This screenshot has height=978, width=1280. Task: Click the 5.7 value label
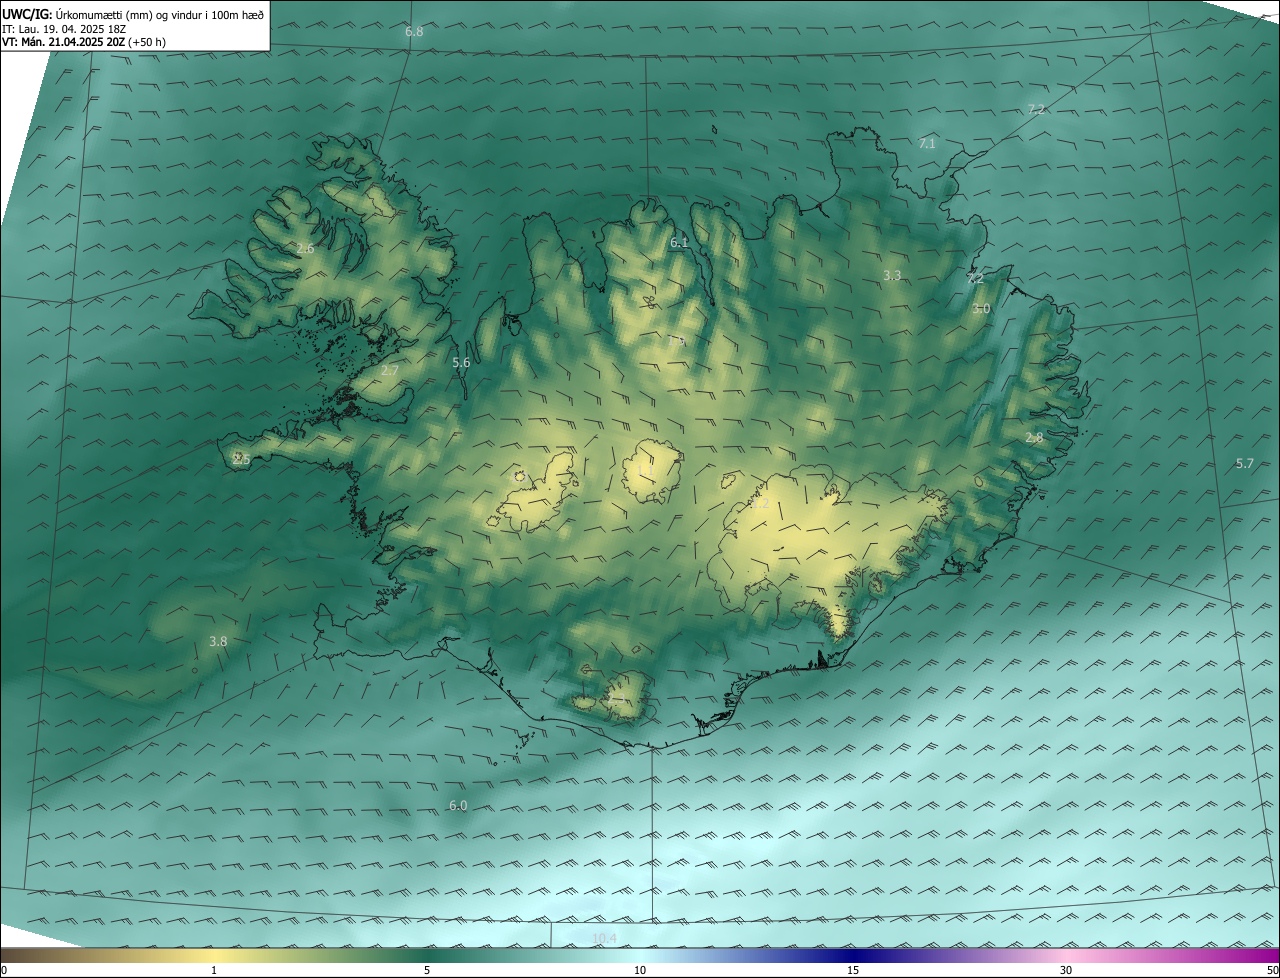tap(1244, 464)
